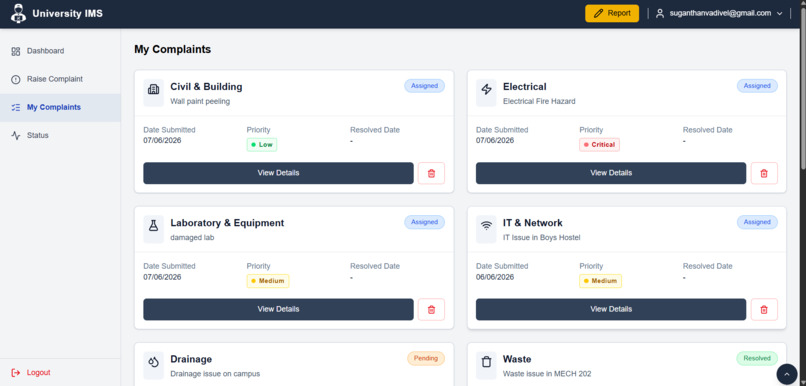
Task: Click Assigned badge on Electrical card
Action: click(757, 86)
